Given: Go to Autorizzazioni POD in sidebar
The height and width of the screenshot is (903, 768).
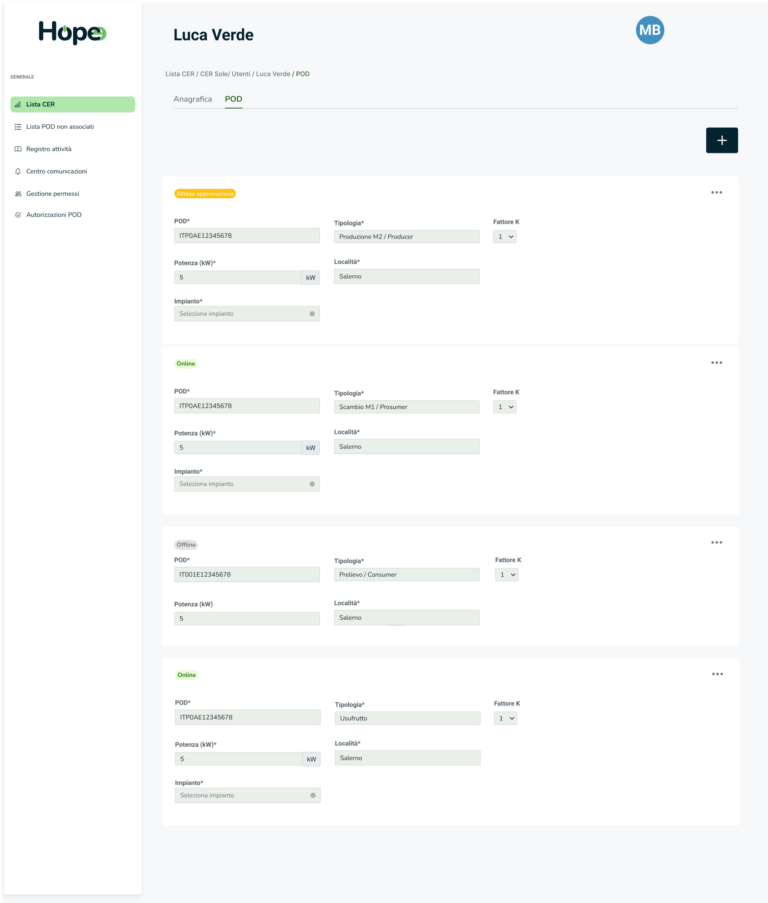Looking at the screenshot, I should pyautogui.click(x=54, y=215).
